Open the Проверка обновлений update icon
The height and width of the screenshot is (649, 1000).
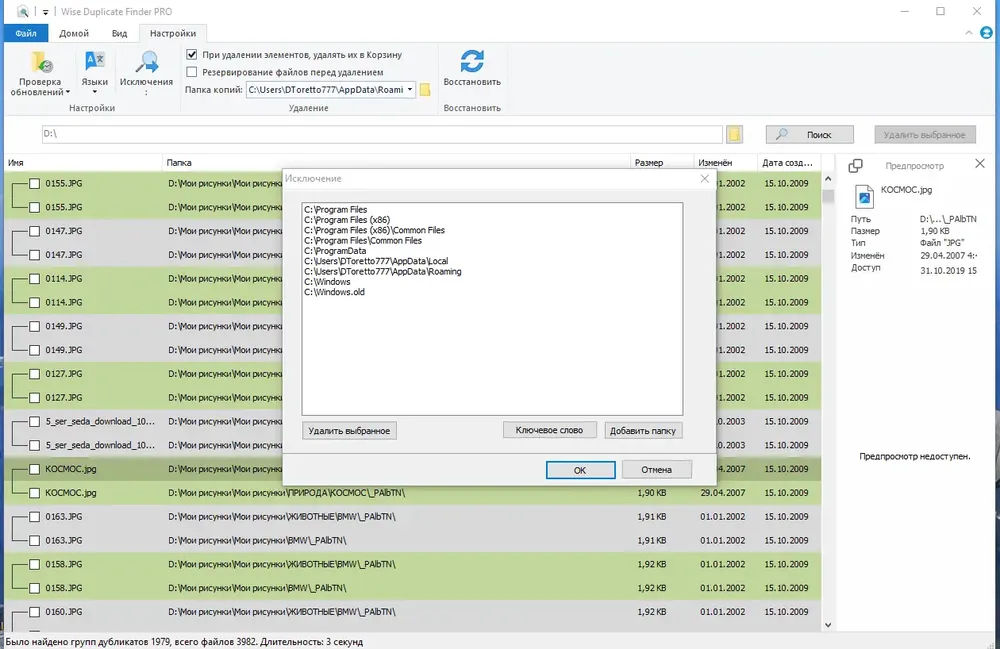[x=40, y=62]
